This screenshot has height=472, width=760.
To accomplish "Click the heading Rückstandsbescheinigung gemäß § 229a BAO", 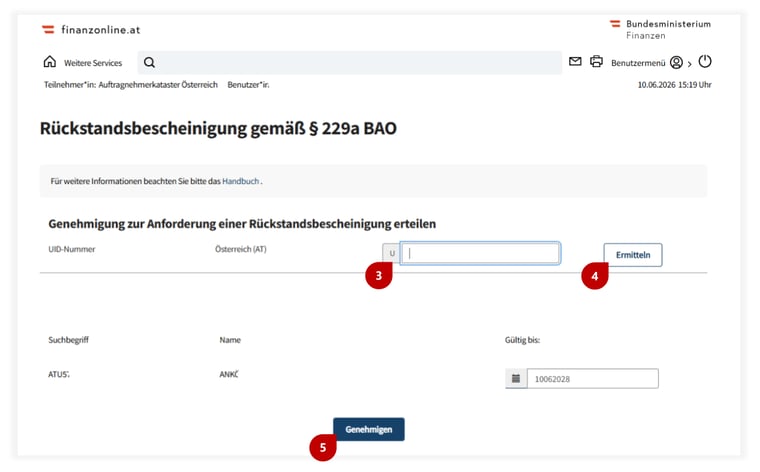I will tap(218, 128).
